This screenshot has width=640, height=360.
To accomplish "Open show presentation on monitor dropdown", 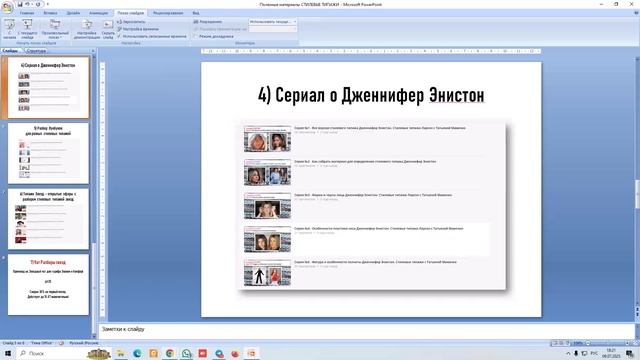I will click(x=273, y=29).
